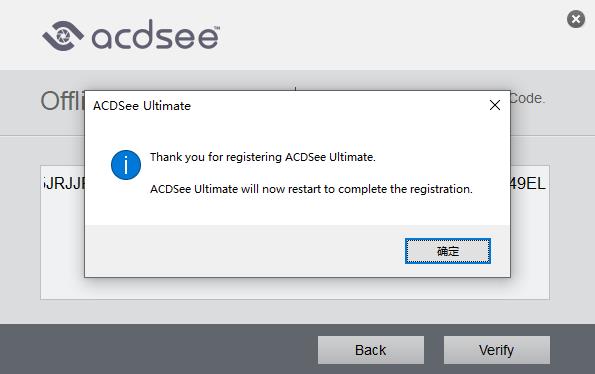Click the Code. text behind the dialog
Viewport: 595px width, 374px height.
pyautogui.click(x=527, y=98)
